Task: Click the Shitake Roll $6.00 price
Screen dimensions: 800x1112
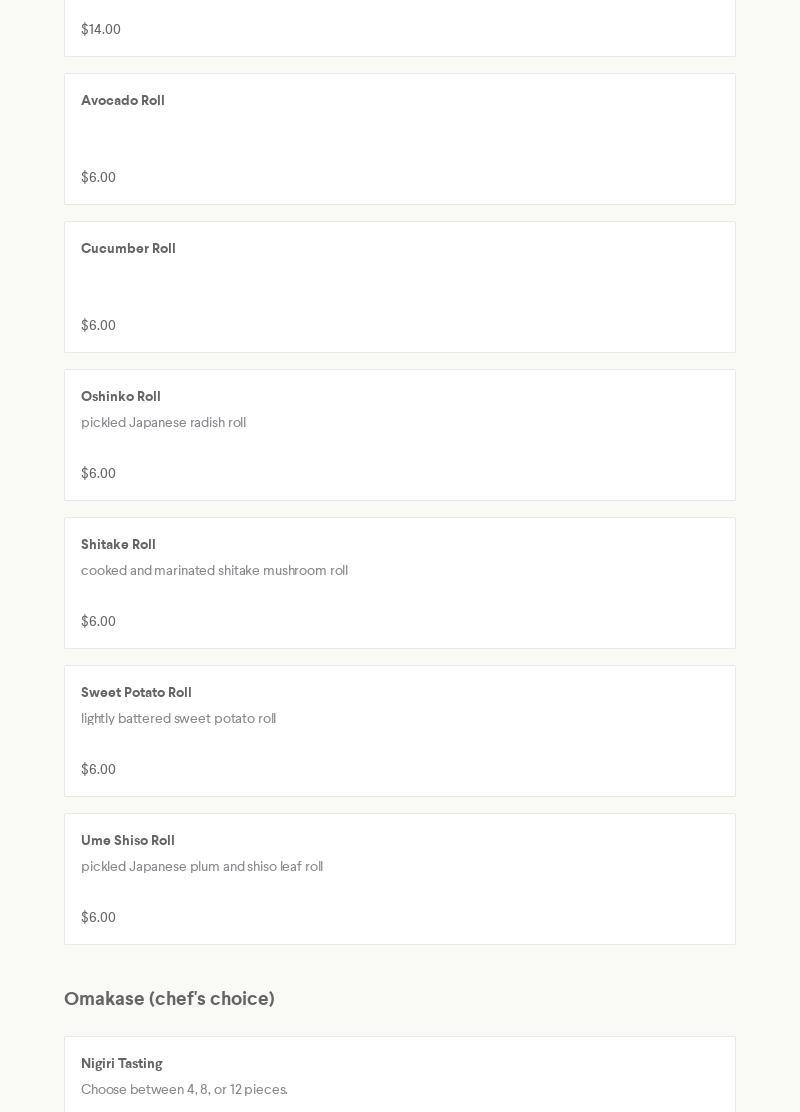Action: [x=98, y=621]
